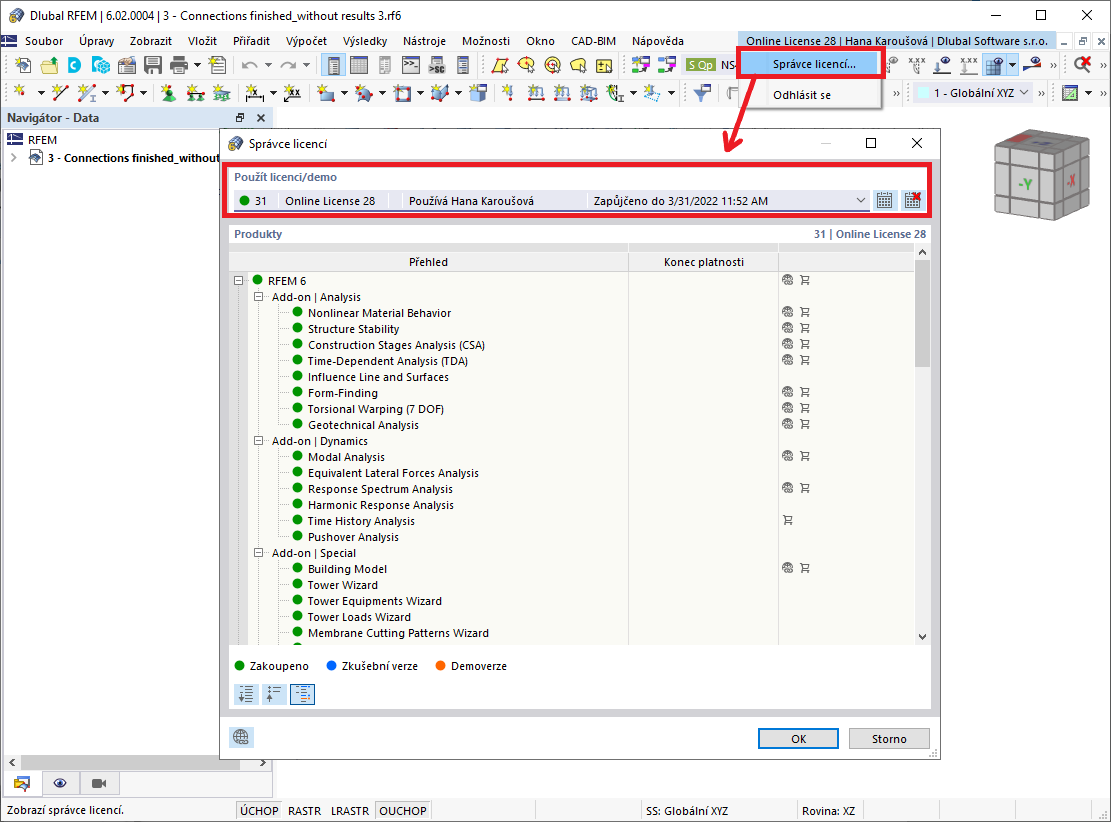Click the new surface tool icon
Screen dimensions: 1111x822
tap(326, 93)
